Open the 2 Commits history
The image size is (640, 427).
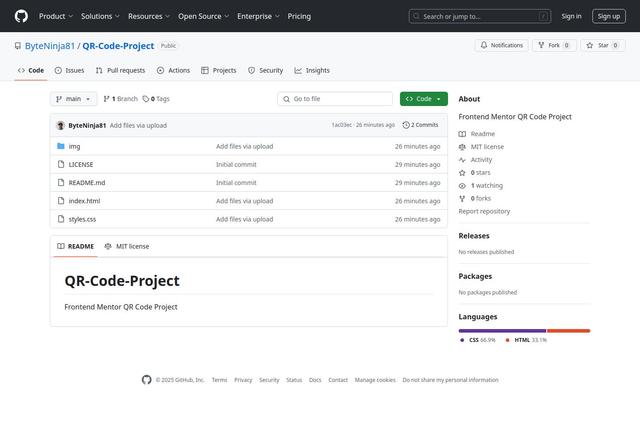[420, 125]
